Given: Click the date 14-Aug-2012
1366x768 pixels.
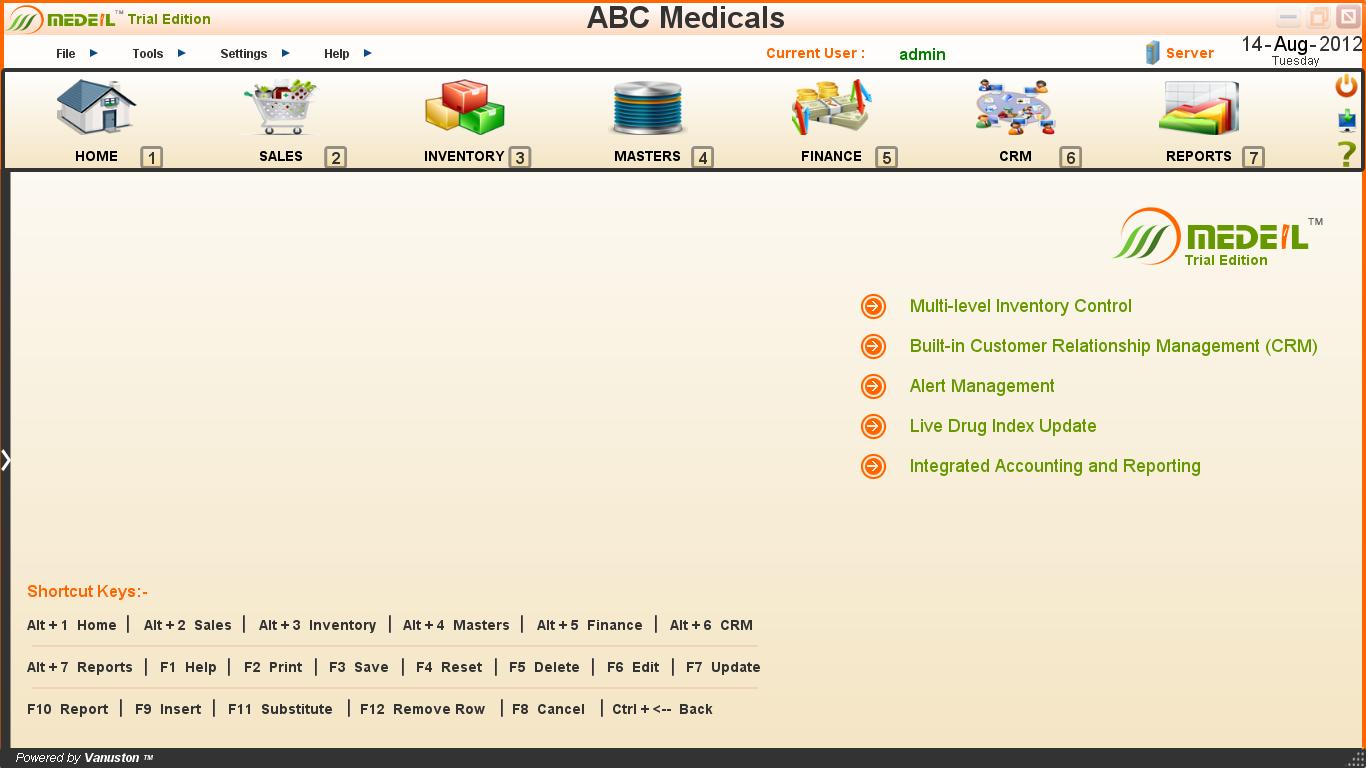Looking at the screenshot, I should [1302, 44].
